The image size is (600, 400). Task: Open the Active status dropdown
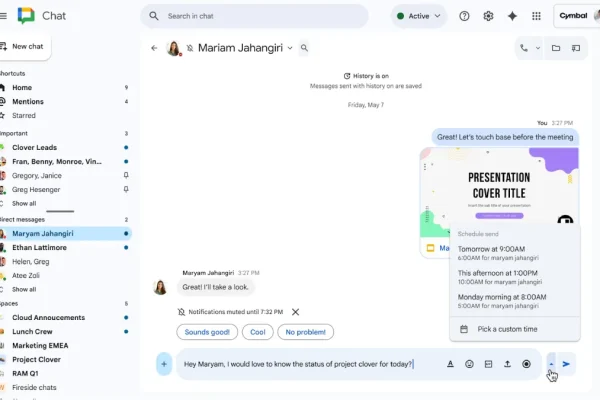point(419,16)
